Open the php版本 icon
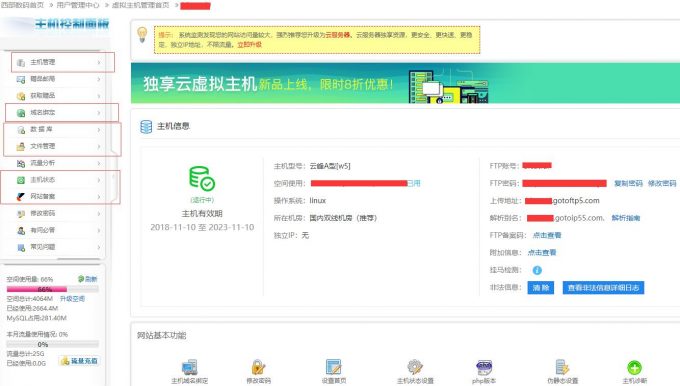The image size is (680, 386). coord(484,367)
